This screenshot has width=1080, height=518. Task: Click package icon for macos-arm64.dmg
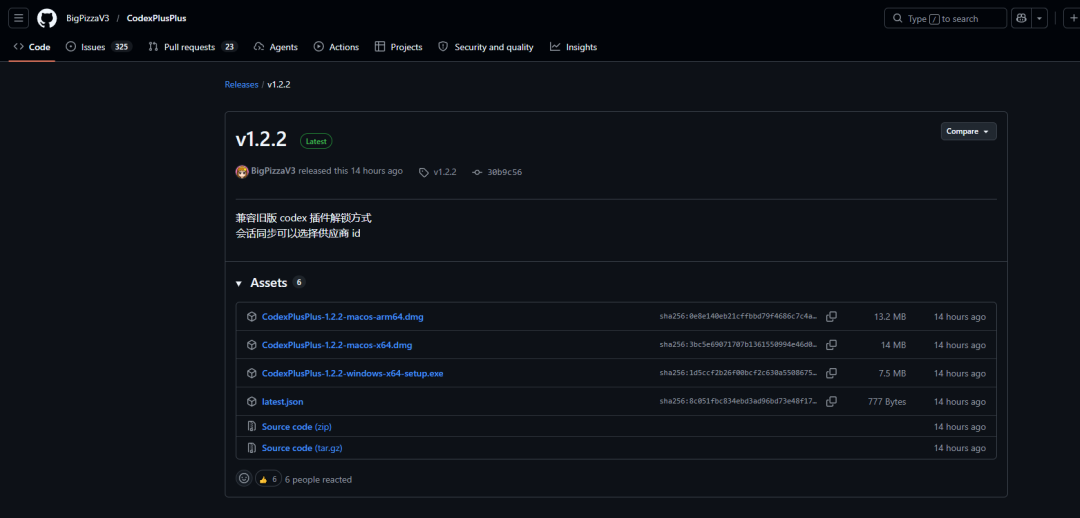pos(251,317)
